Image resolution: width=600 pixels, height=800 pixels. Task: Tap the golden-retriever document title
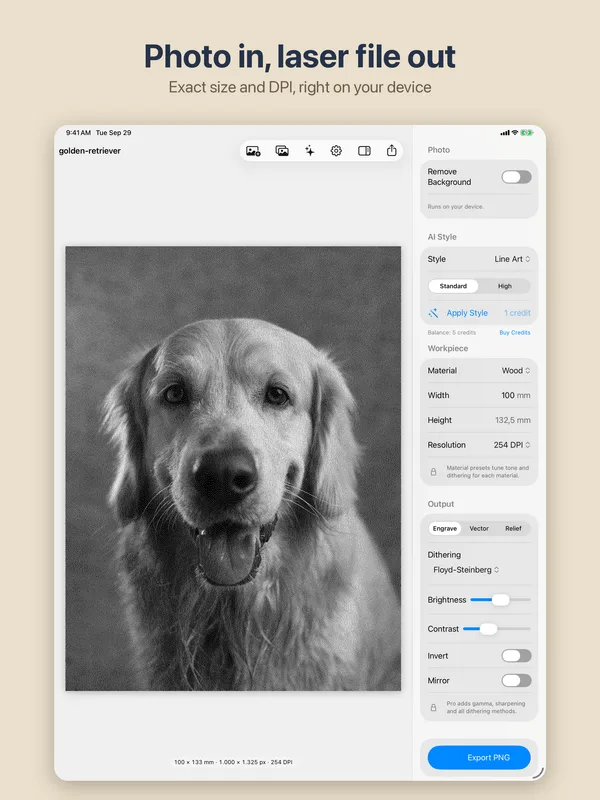[x=90, y=151]
